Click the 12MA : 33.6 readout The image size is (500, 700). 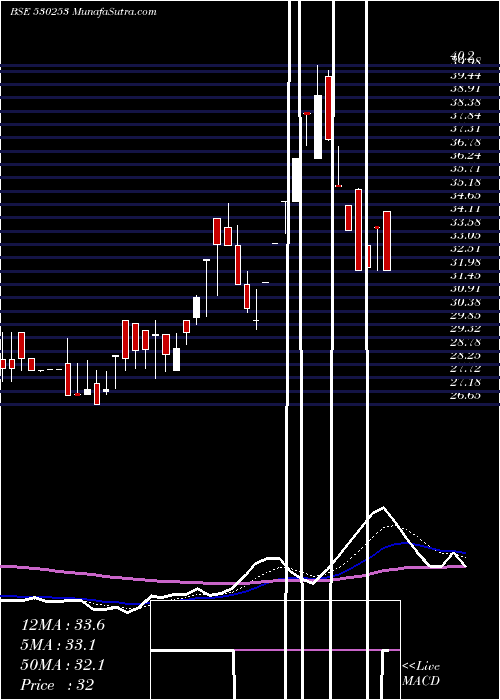pos(63,625)
